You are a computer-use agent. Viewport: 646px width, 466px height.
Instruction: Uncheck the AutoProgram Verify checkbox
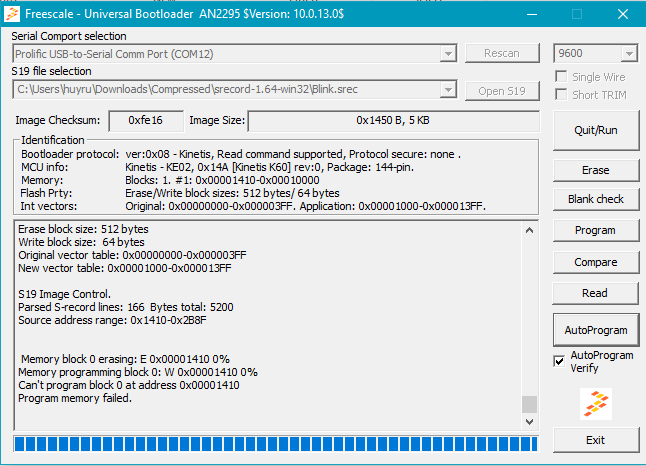pyautogui.click(x=559, y=361)
